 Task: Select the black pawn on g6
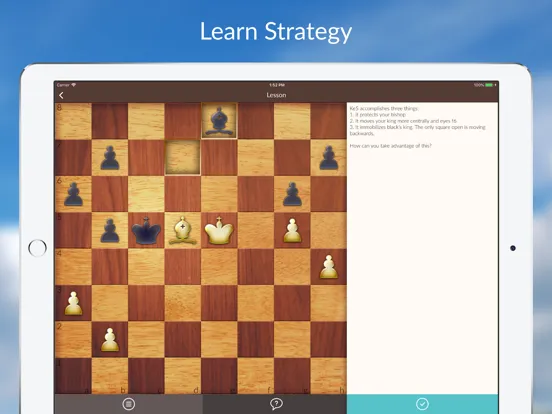pyautogui.click(x=292, y=194)
